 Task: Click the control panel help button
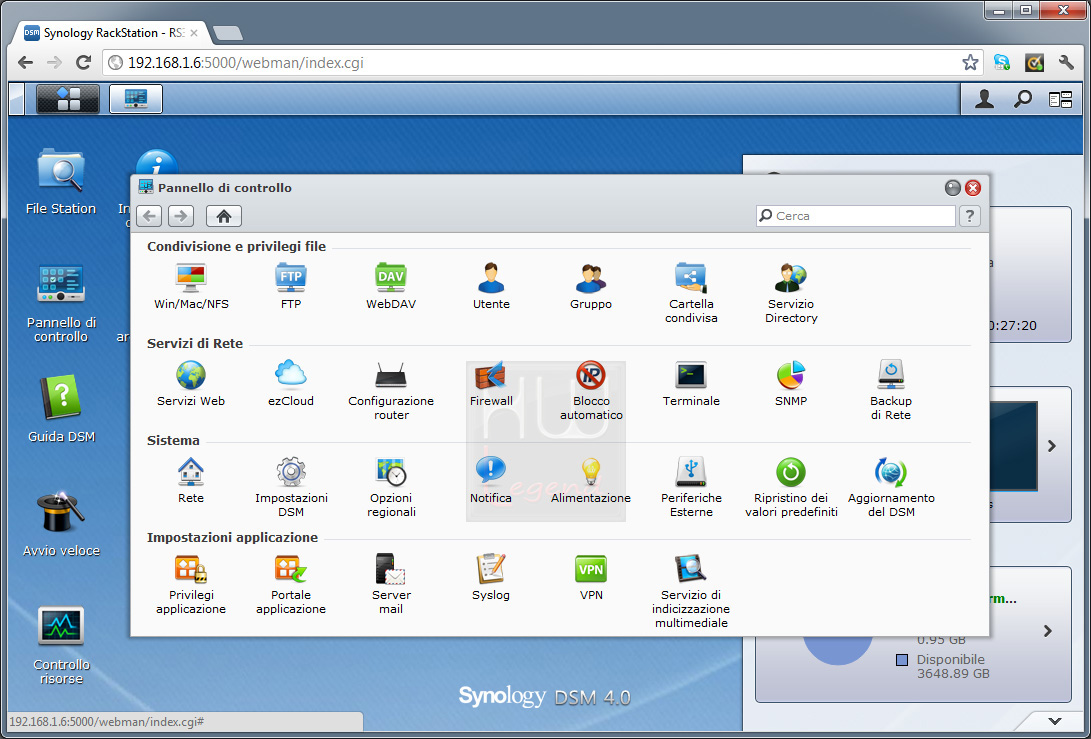click(970, 216)
